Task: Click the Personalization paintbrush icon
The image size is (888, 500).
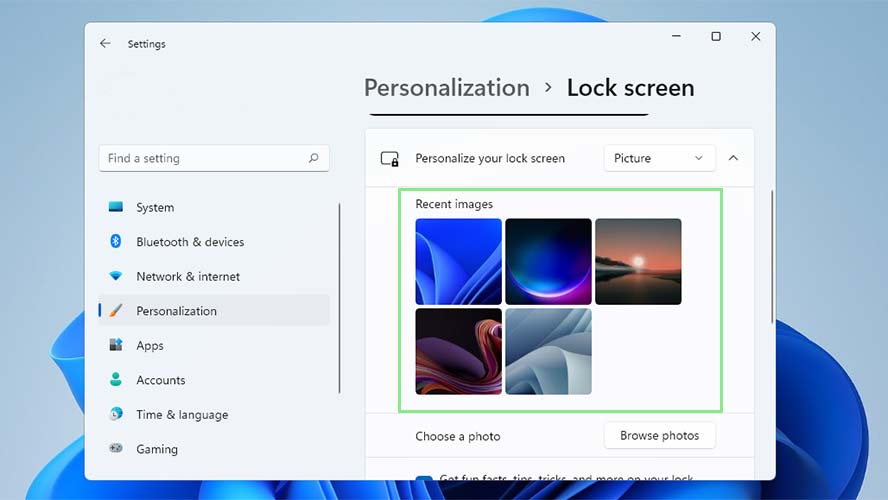Action: tap(116, 310)
